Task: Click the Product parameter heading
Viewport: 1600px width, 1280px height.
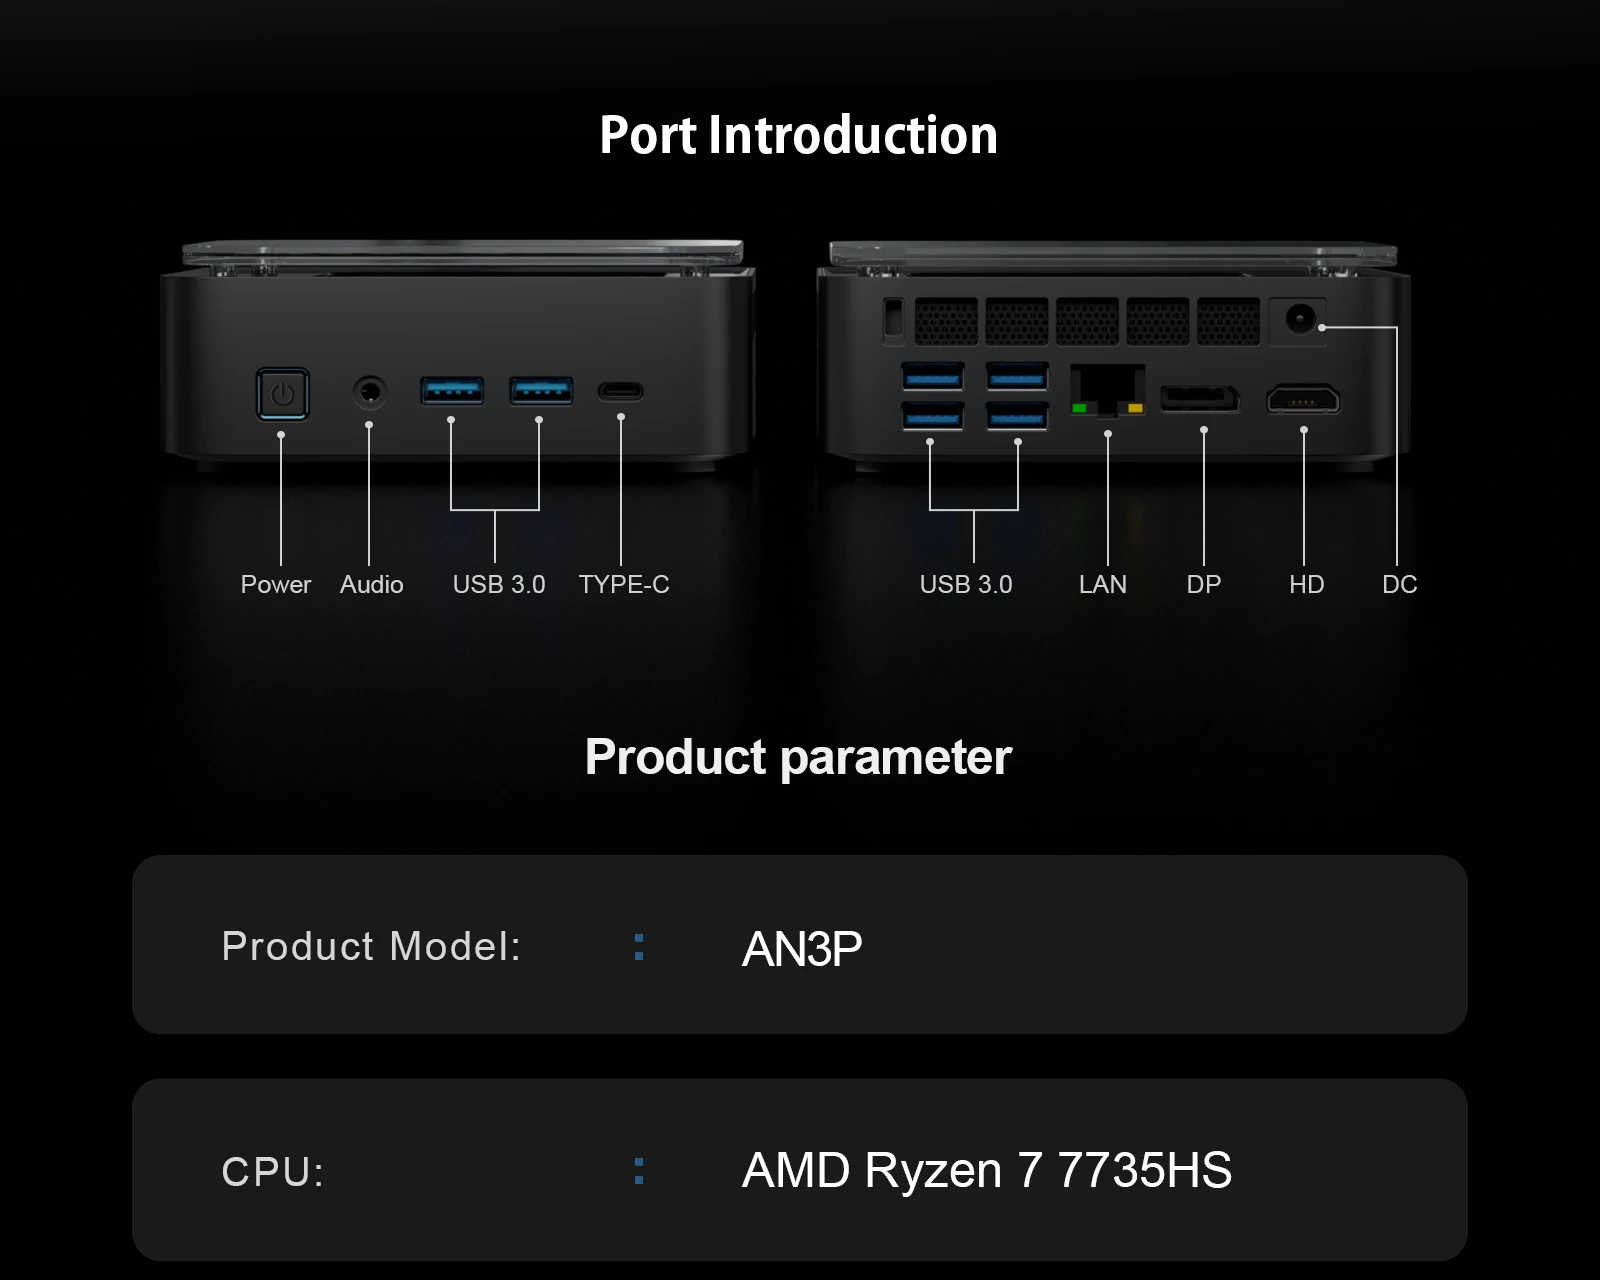Action: 798,757
